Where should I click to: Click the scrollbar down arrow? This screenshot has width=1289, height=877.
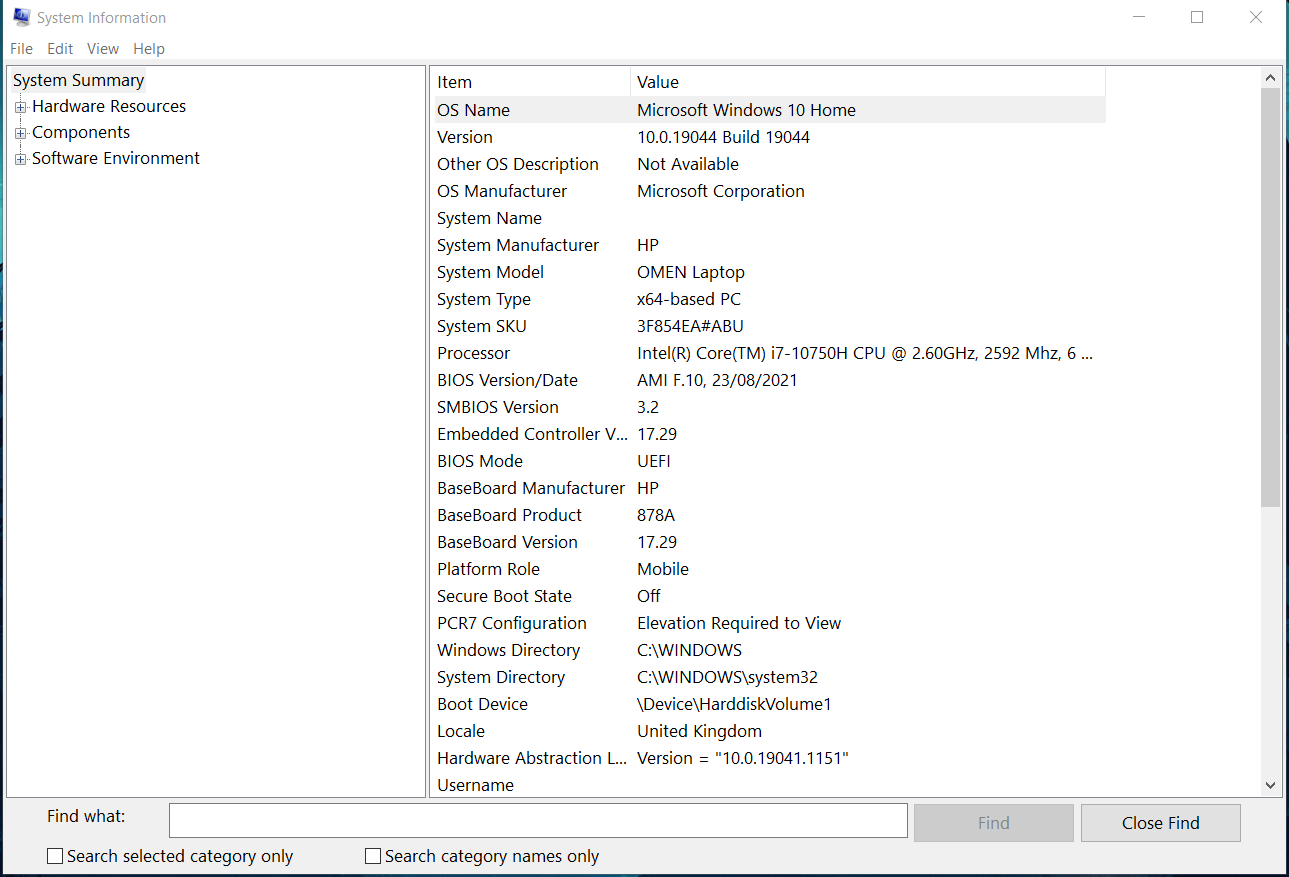coord(1270,786)
